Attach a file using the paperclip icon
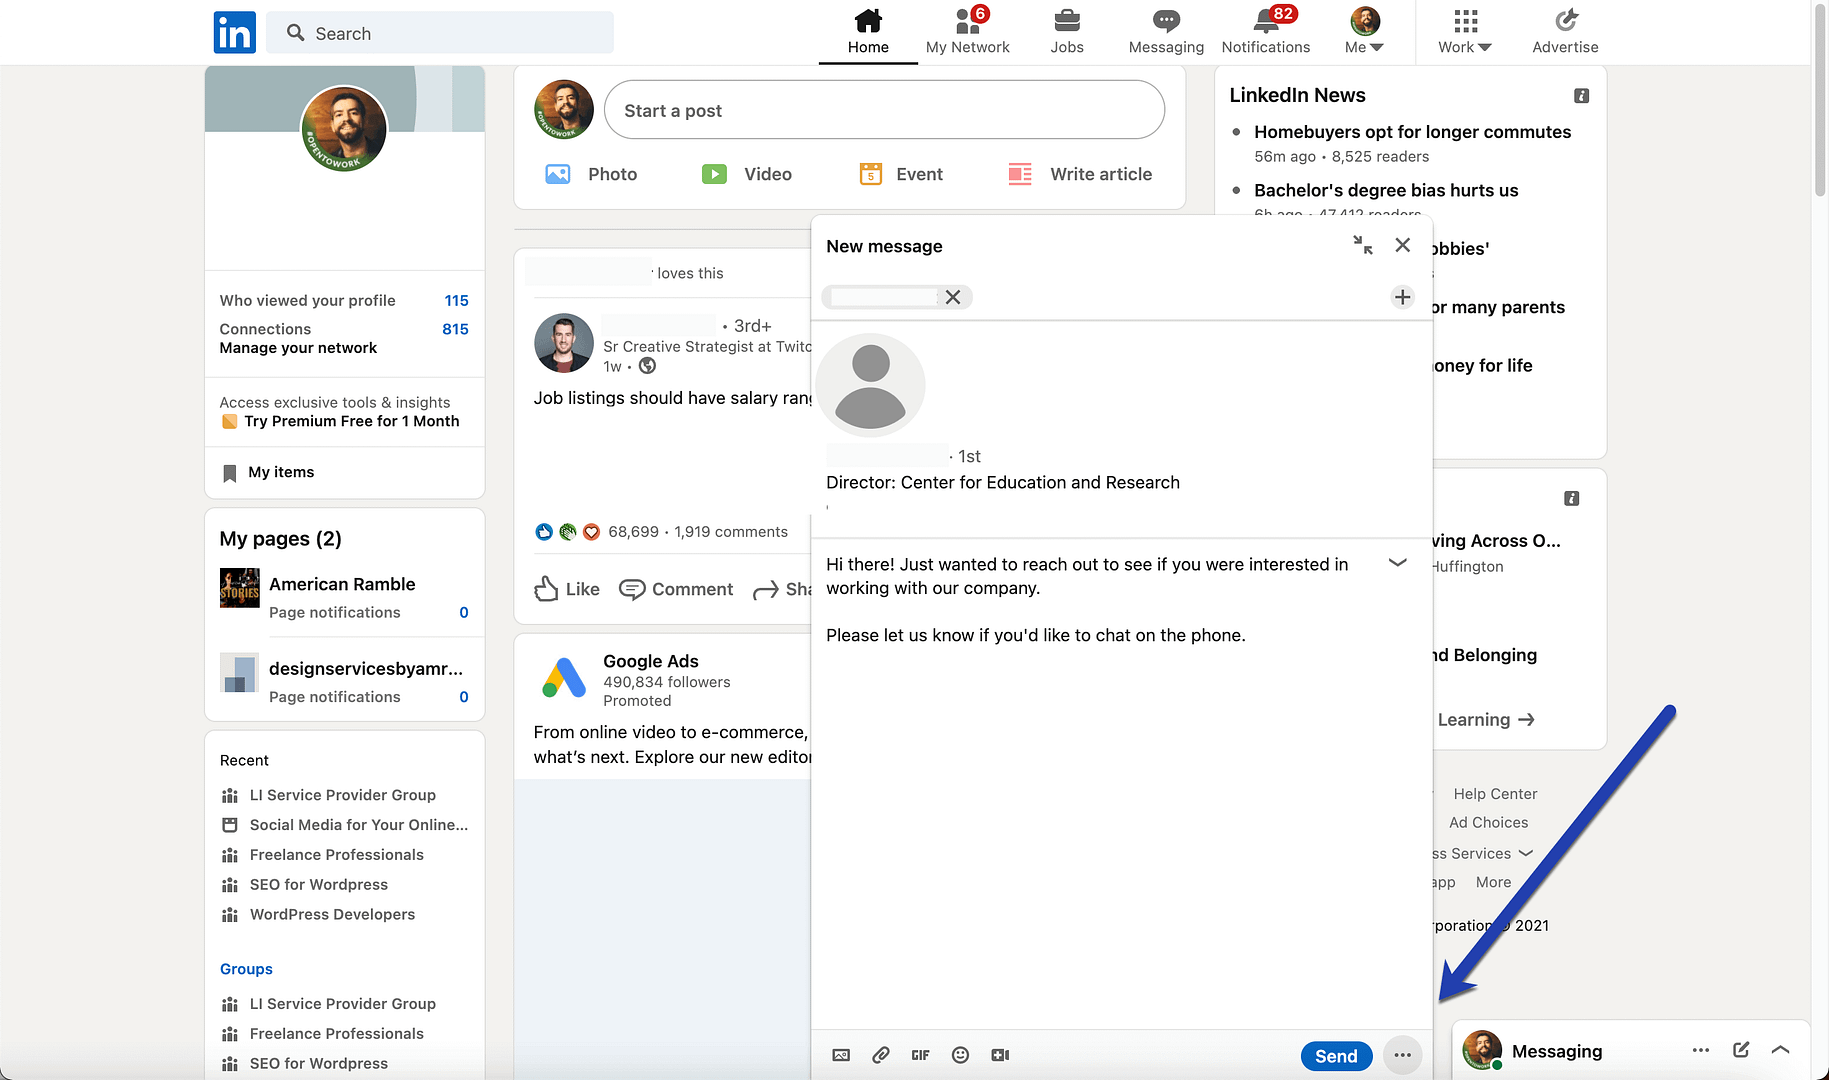The image size is (1829, 1080). pos(881,1055)
